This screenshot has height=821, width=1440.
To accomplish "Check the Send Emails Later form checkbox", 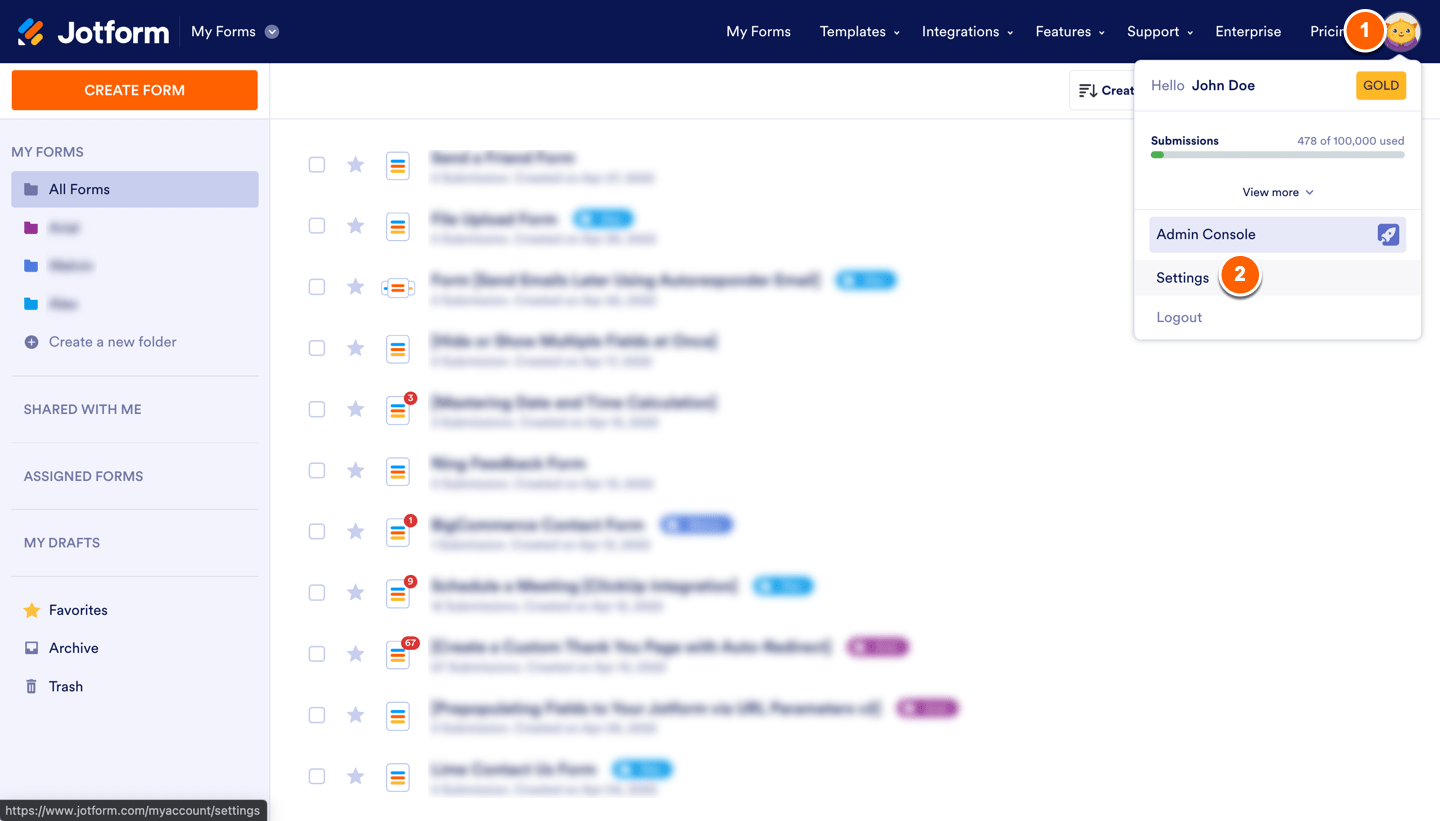I will 317,287.
